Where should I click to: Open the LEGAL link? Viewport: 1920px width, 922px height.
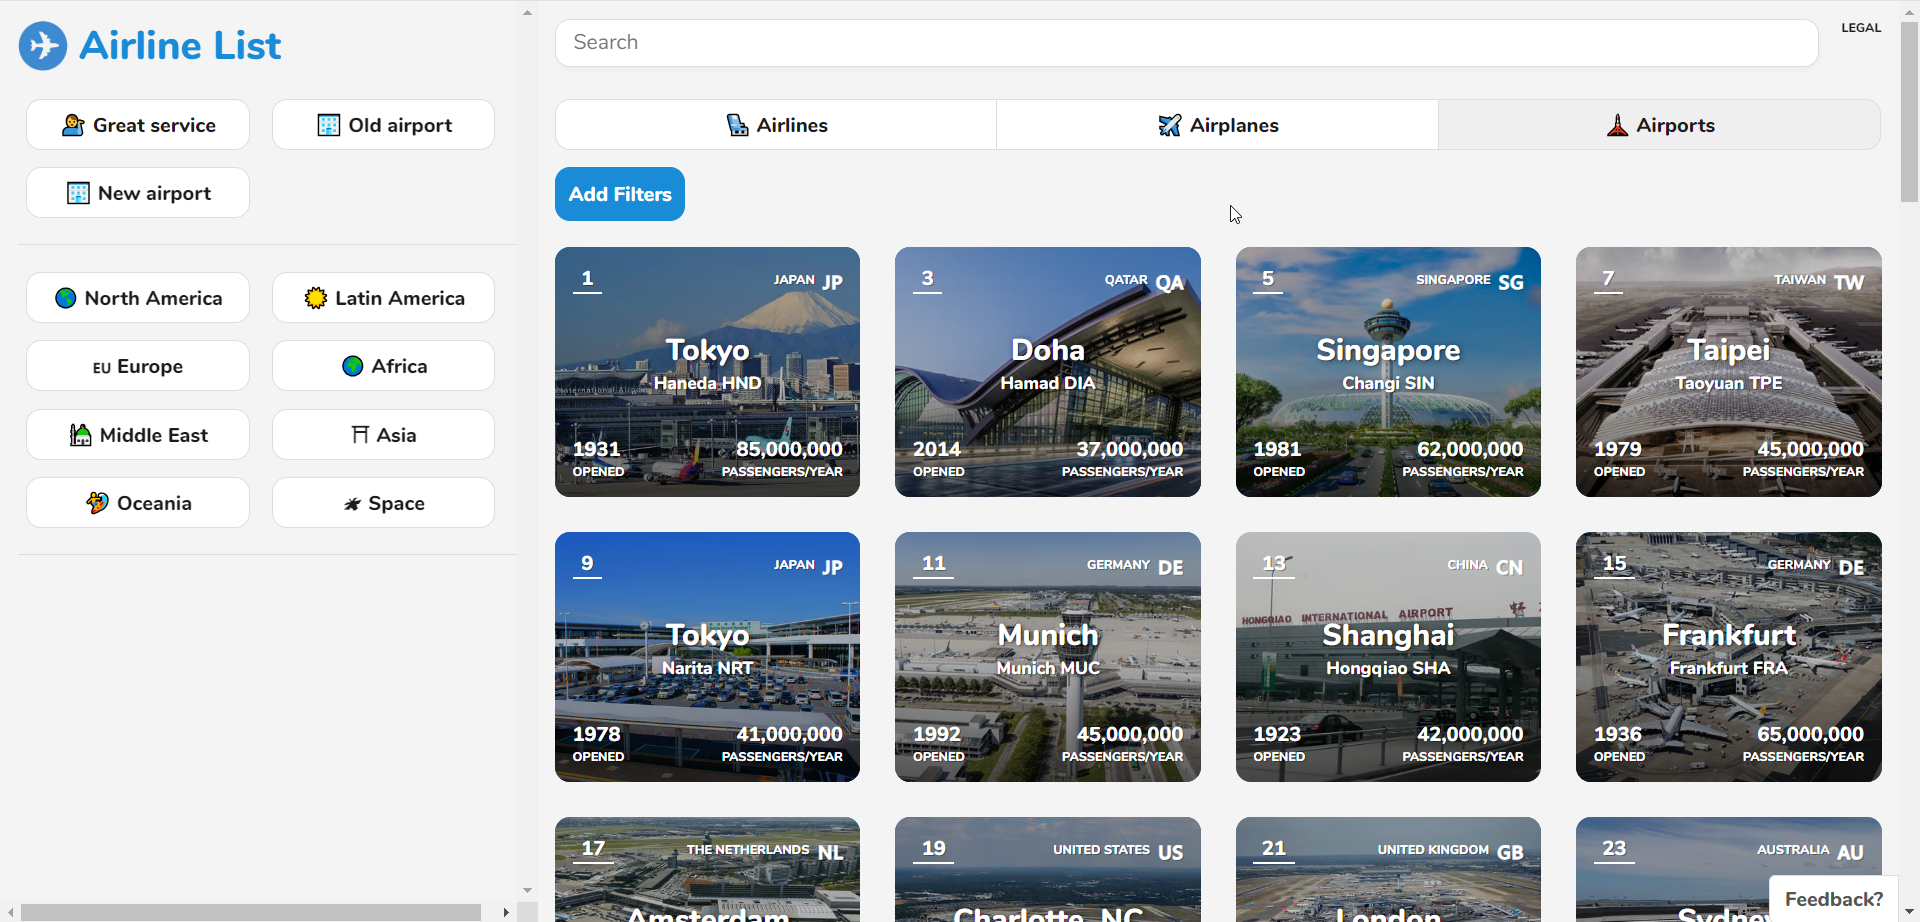pyautogui.click(x=1861, y=28)
